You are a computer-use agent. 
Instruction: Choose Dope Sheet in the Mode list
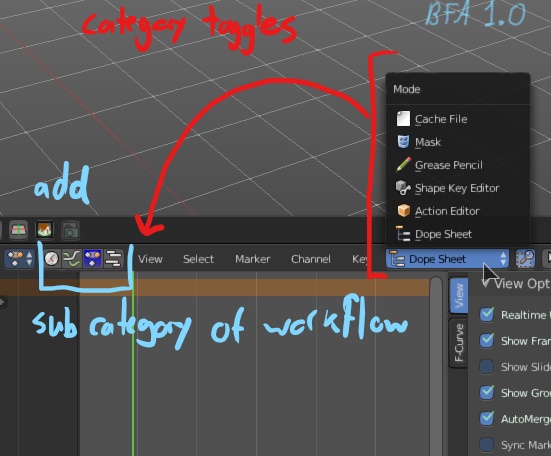(x=458, y=234)
